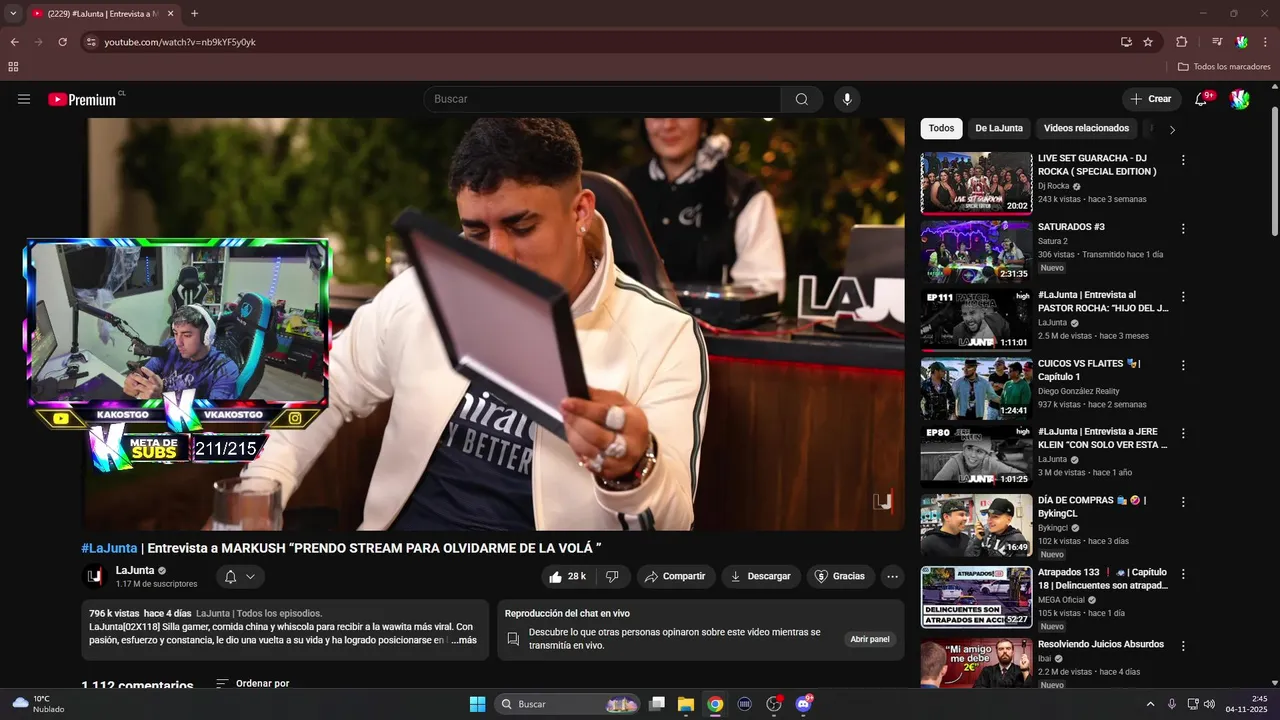This screenshot has width=1280, height=720.
Task: Reload the page in Chrome
Action: click(62, 42)
